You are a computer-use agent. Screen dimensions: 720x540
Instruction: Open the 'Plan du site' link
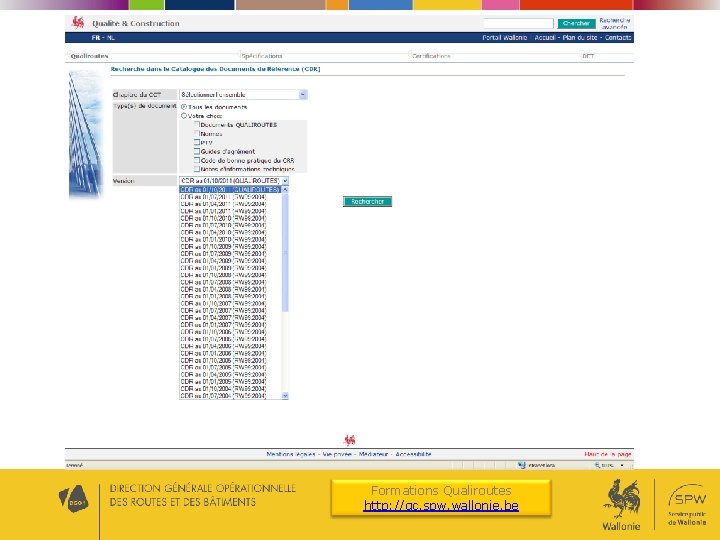pos(580,38)
